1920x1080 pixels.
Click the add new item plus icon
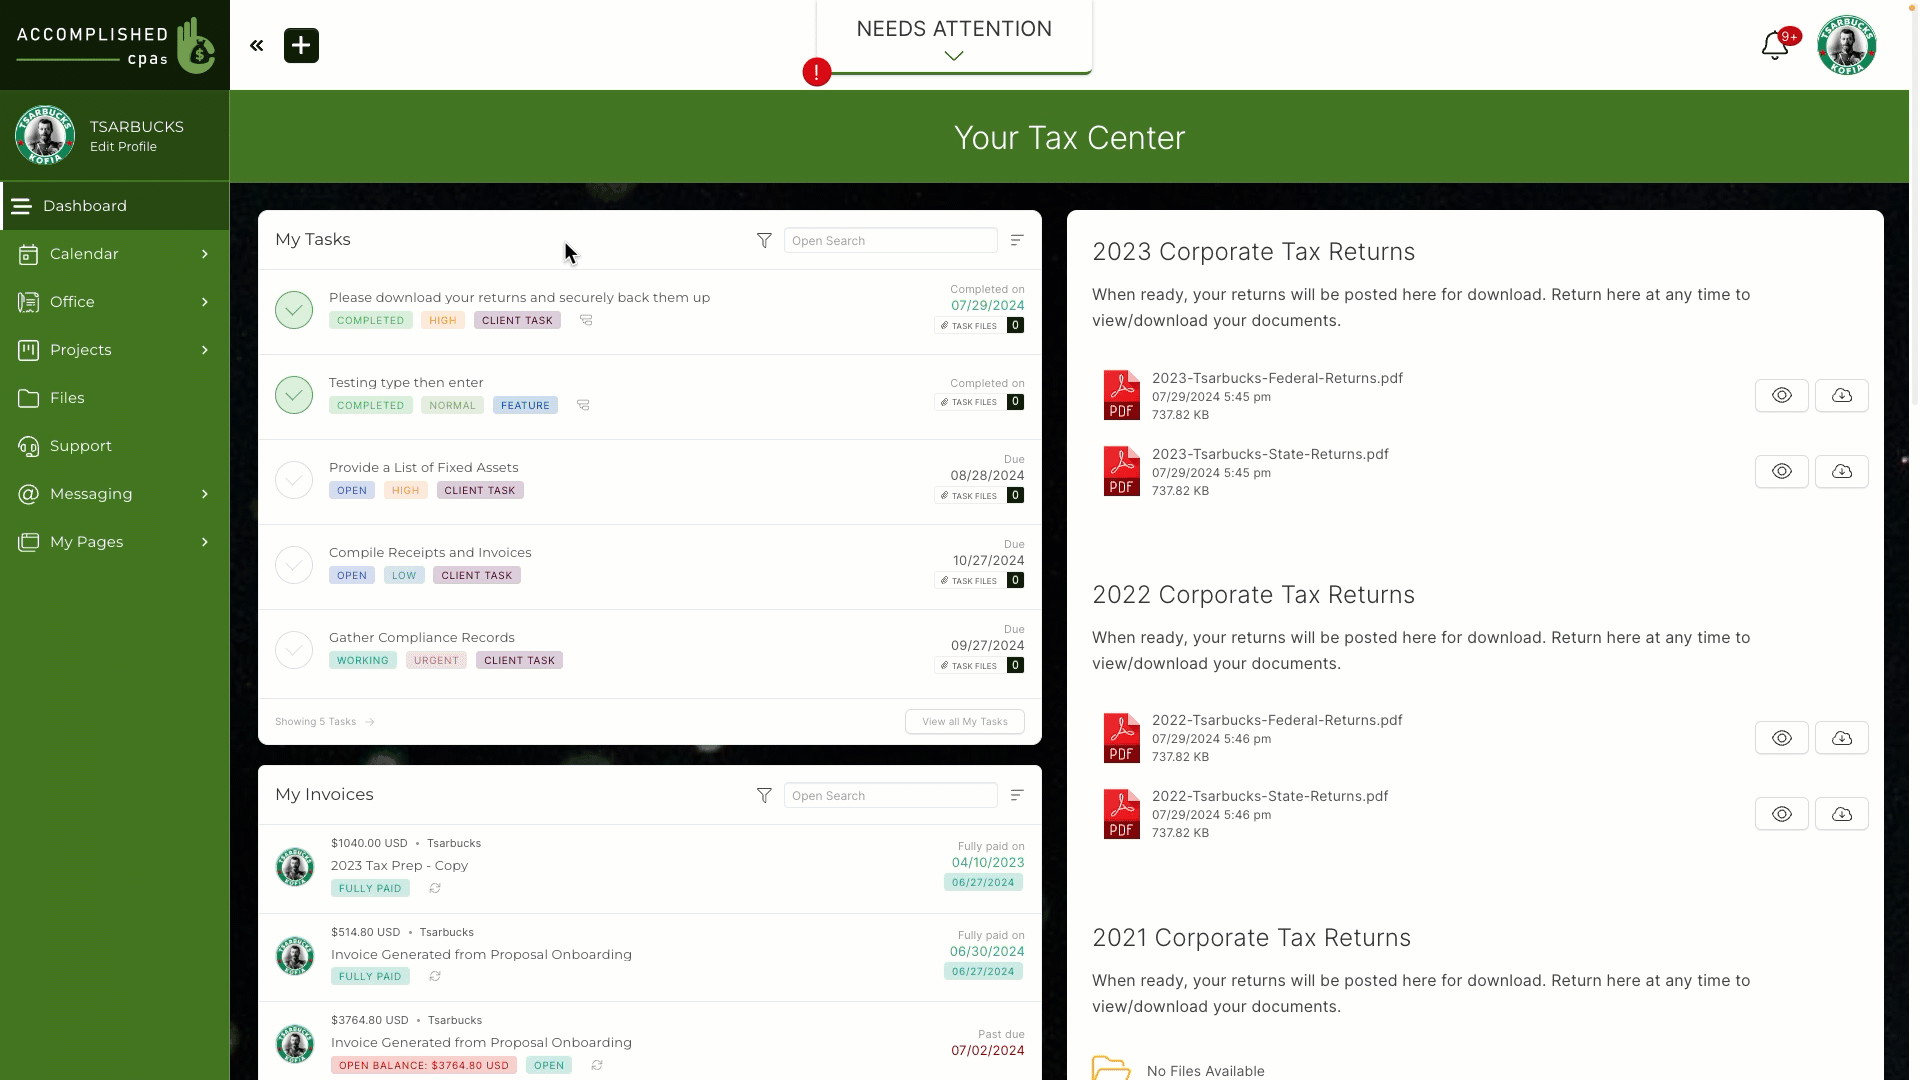click(x=301, y=45)
